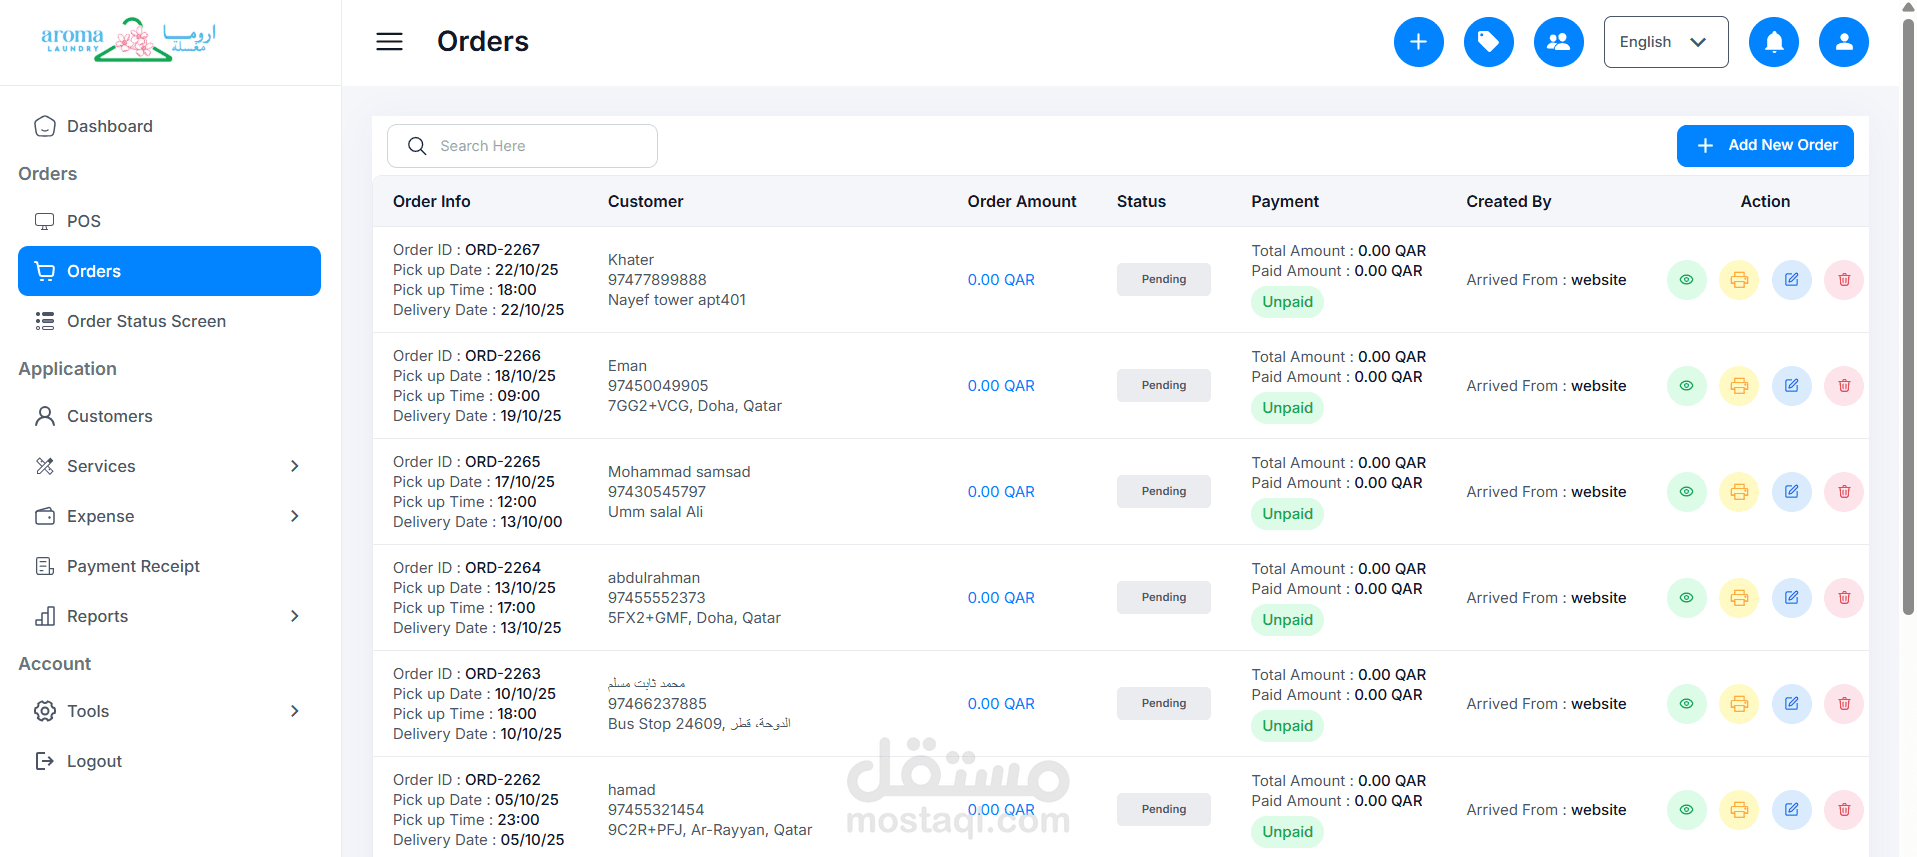The height and width of the screenshot is (857, 1917).
Task: Print order ORD-2264
Action: [x=1739, y=598]
